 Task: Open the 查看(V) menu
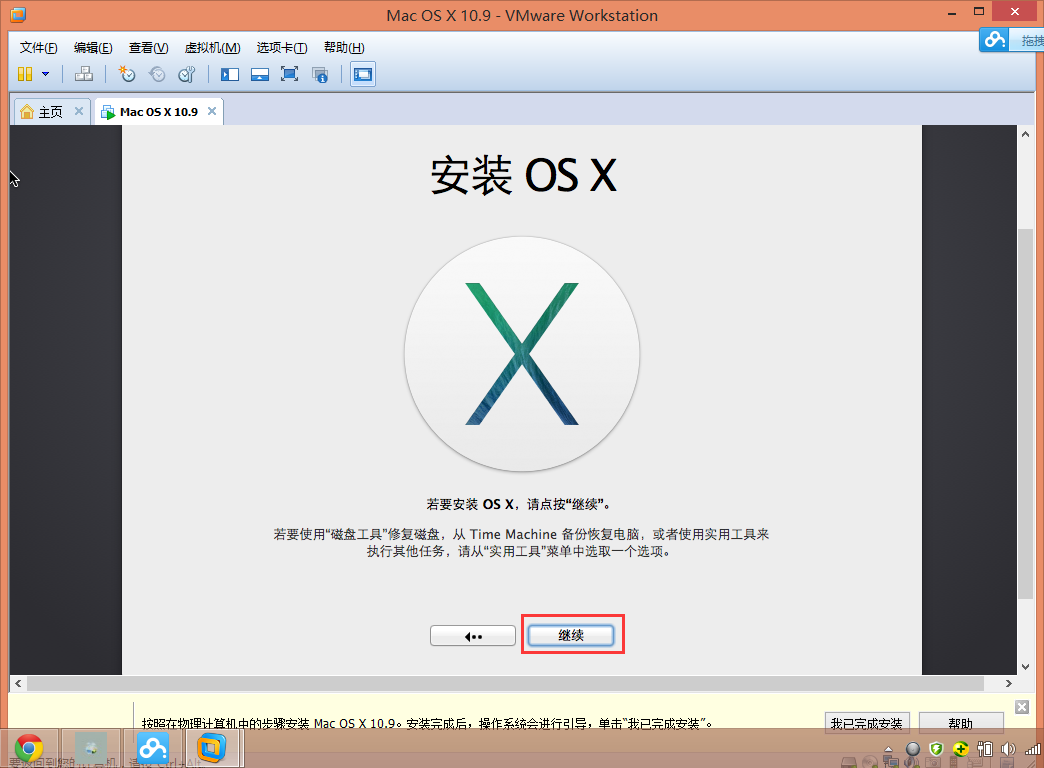pyautogui.click(x=148, y=47)
